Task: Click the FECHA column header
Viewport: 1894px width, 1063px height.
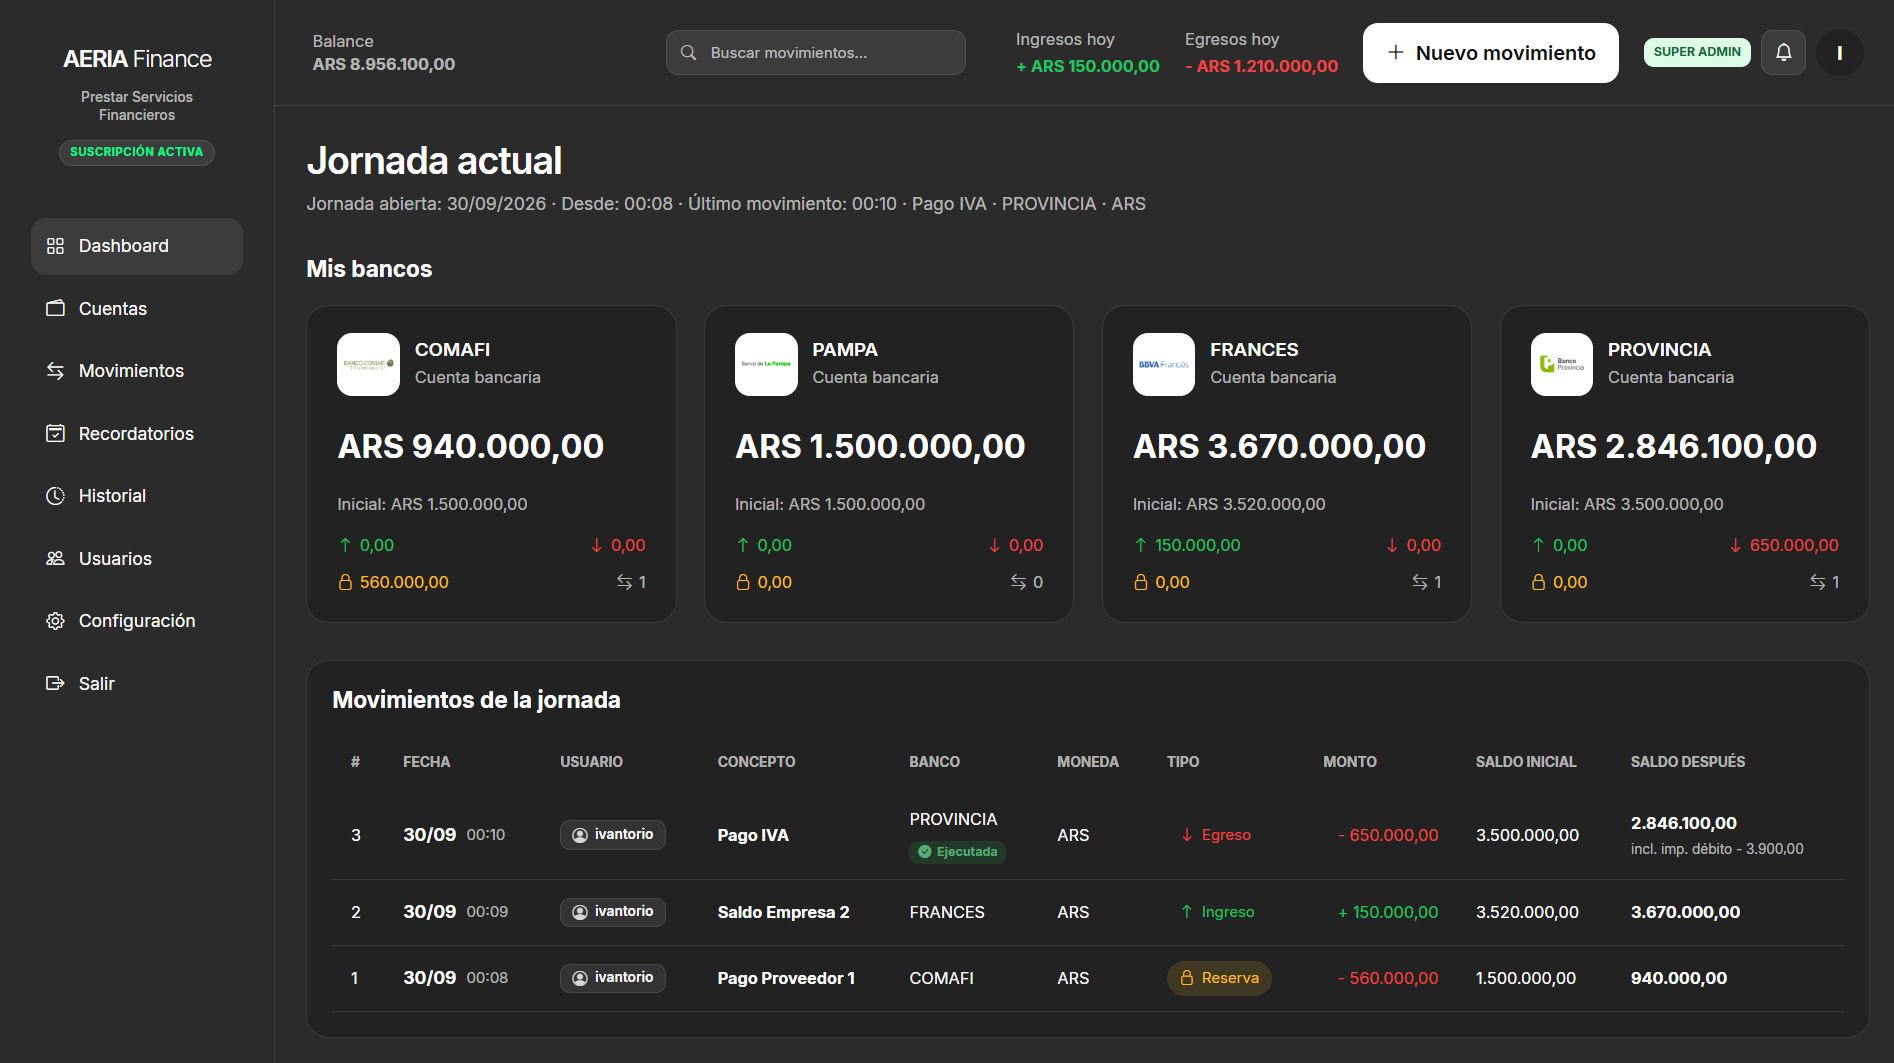Action: (427, 762)
